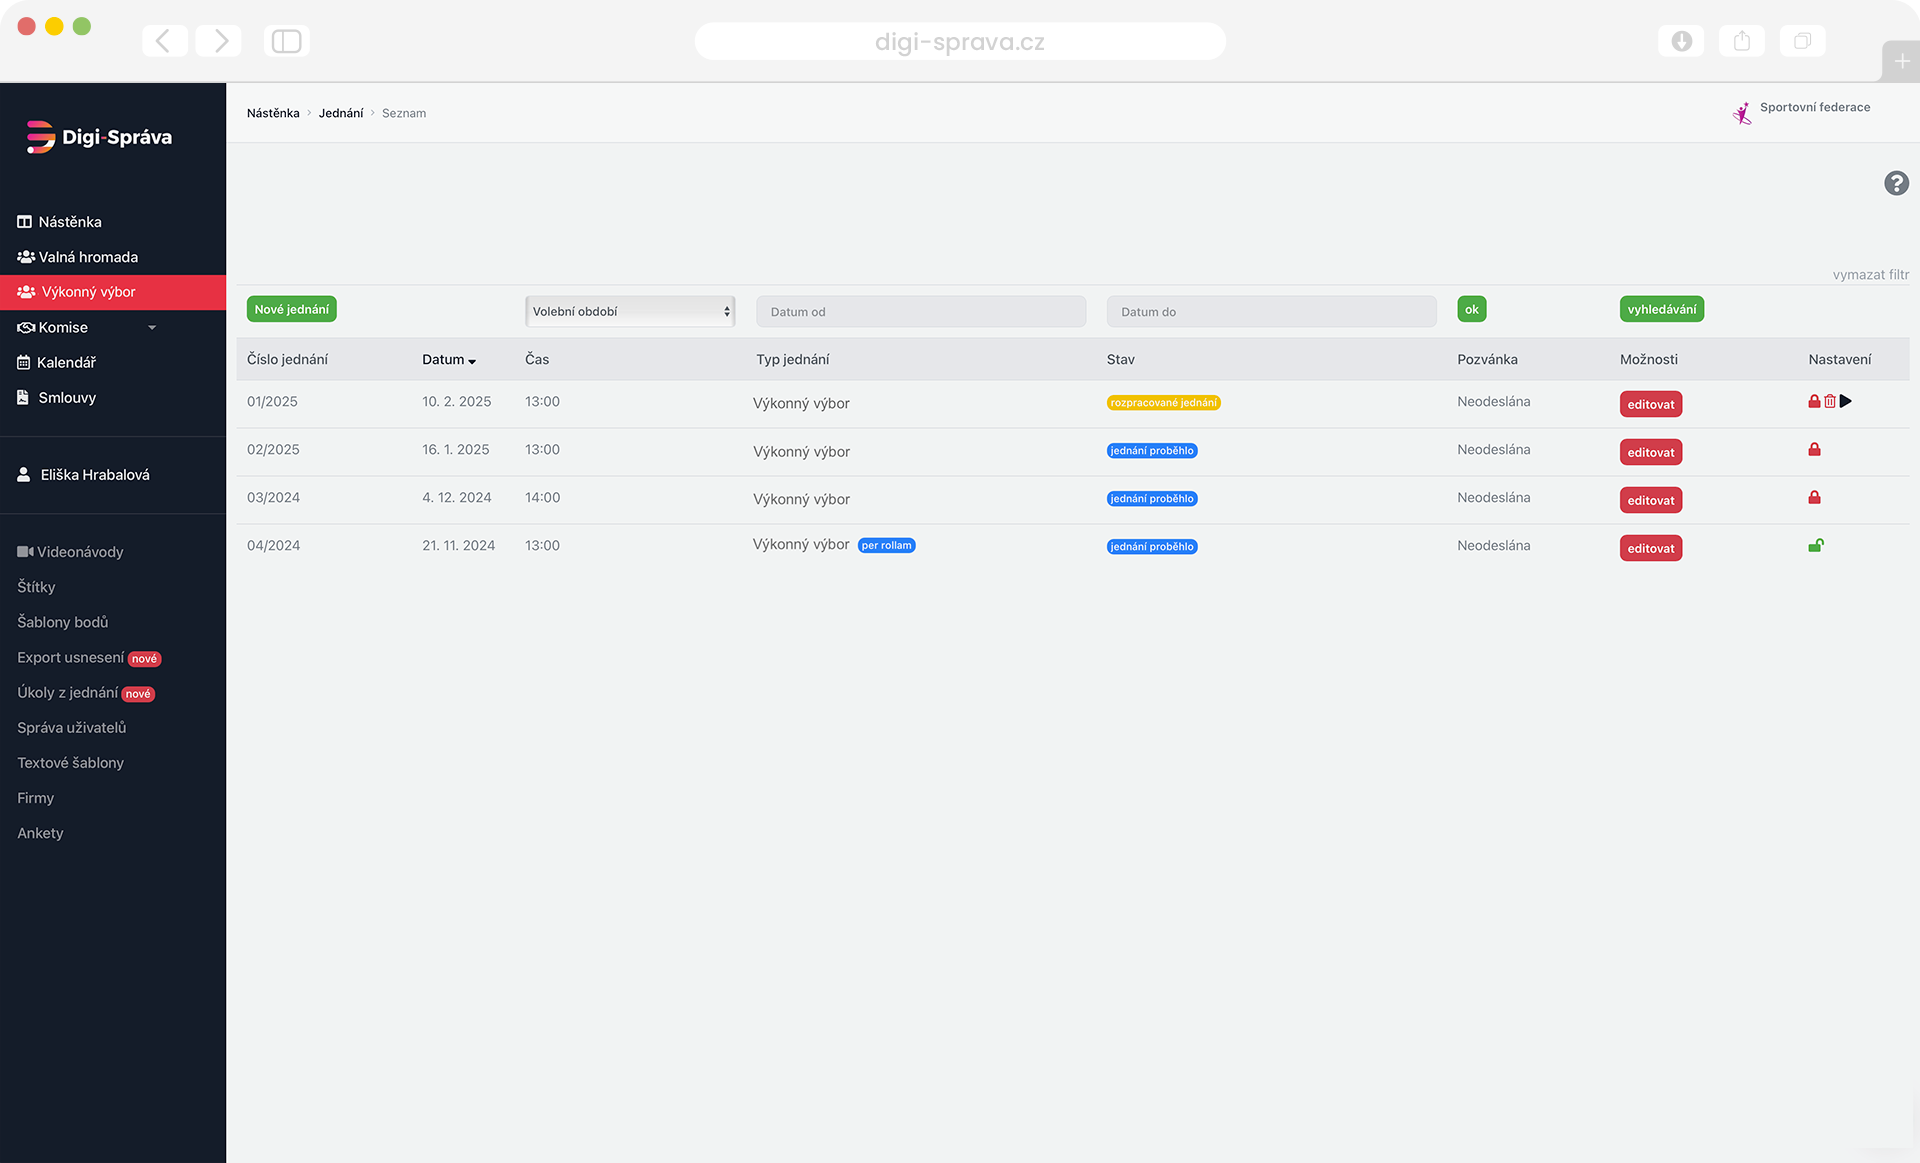Expand the Komise submenu arrow
The width and height of the screenshot is (1920, 1163).
tap(152, 328)
